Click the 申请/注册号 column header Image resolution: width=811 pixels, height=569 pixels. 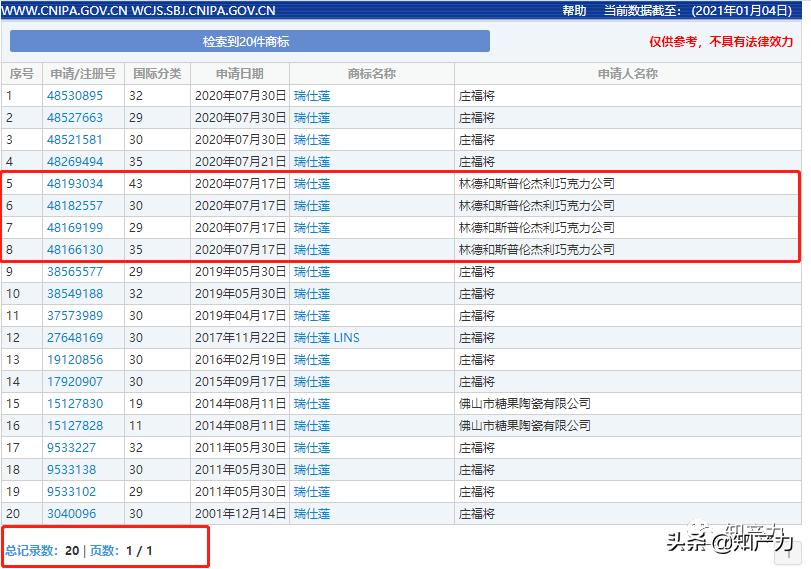click(x=83, y=73)
